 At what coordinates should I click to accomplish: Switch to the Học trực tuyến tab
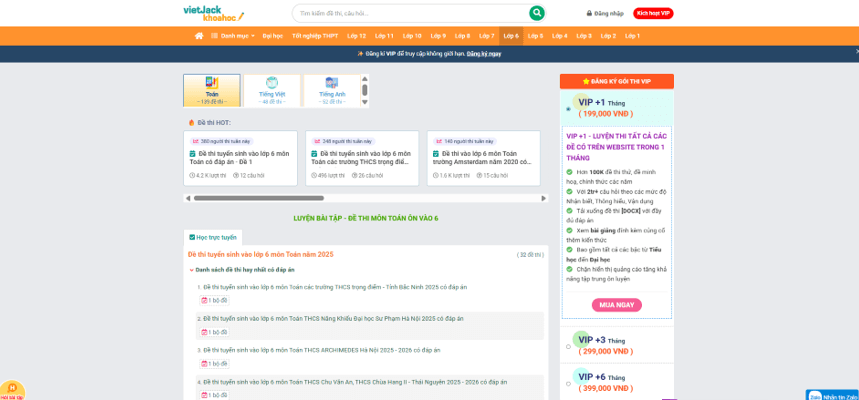tap(213, 237)
